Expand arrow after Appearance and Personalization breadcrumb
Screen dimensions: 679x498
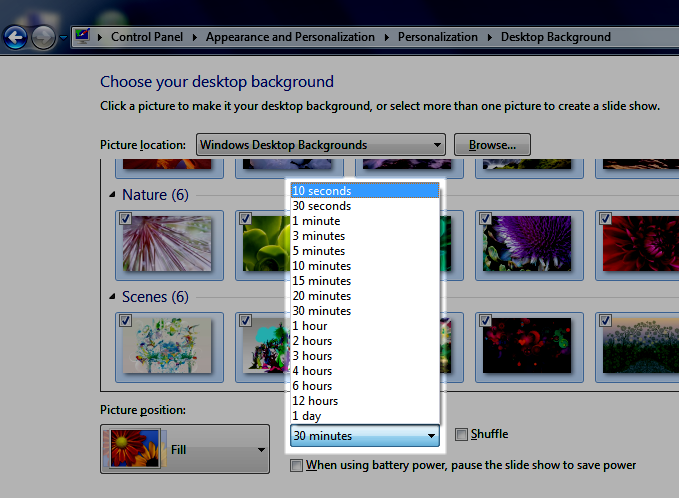[386, 38]
